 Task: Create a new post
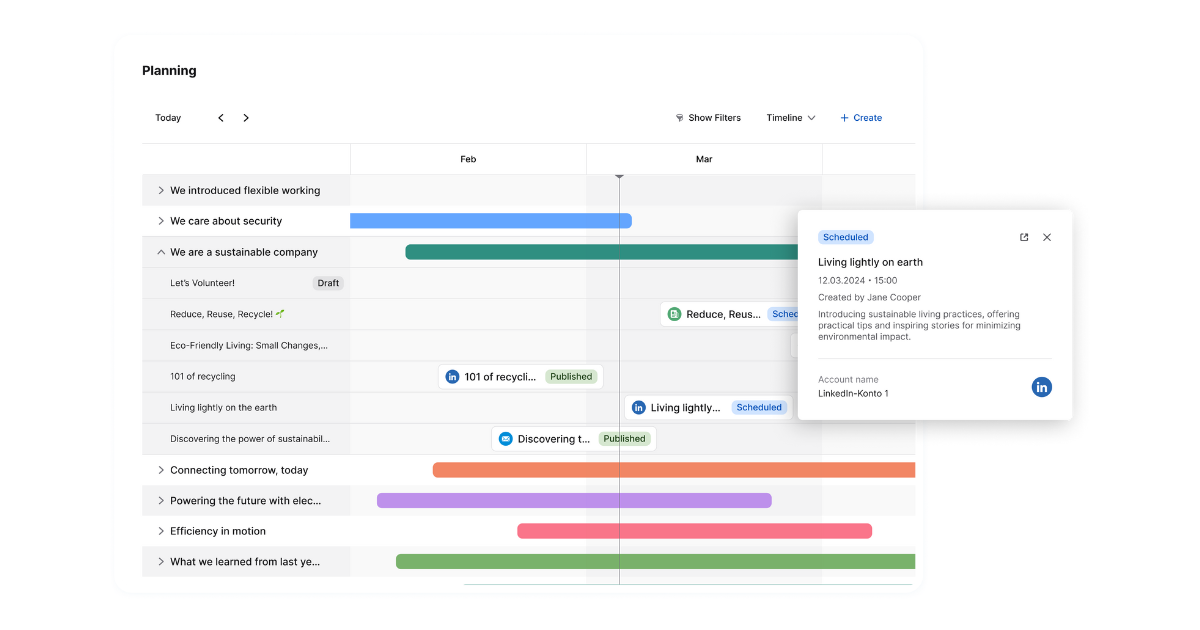click(861, 117)
